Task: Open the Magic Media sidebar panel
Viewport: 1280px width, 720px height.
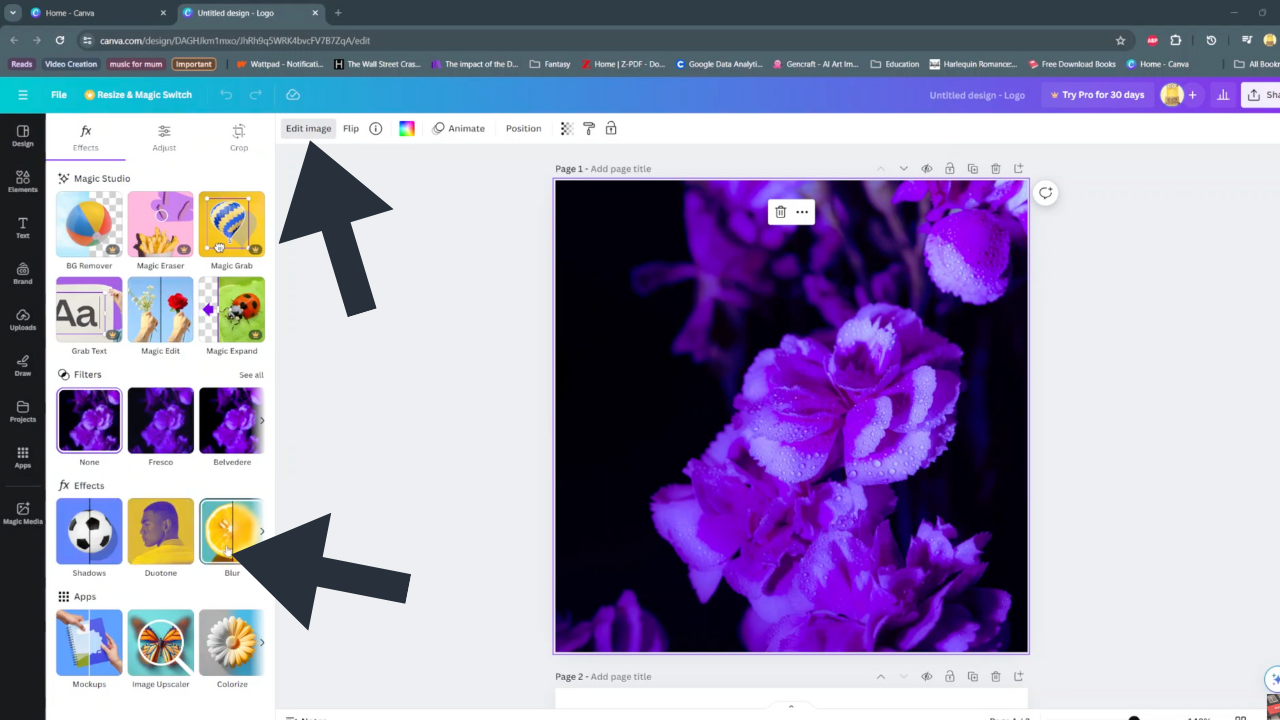Action: click(x=22, y=513)
